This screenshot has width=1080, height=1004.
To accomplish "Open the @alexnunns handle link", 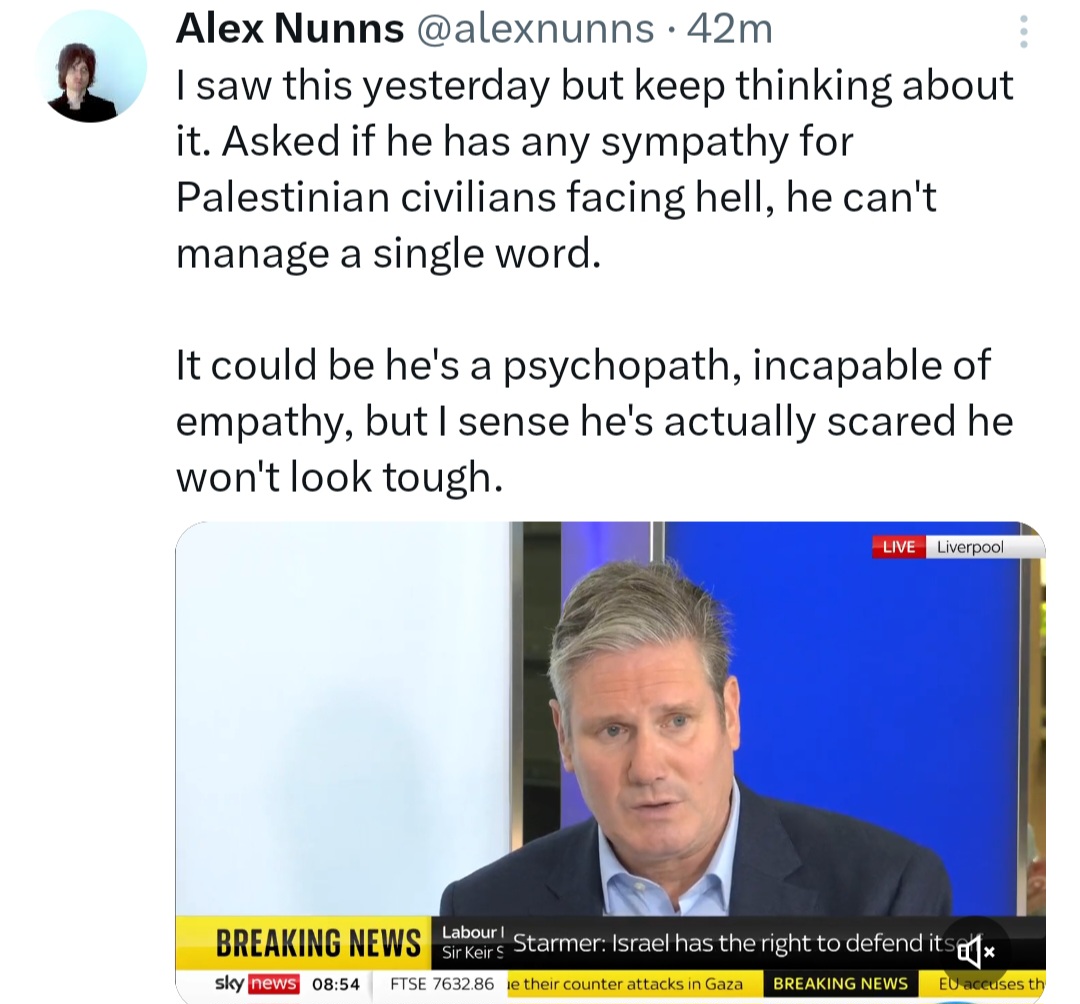I will pos(534,29).
